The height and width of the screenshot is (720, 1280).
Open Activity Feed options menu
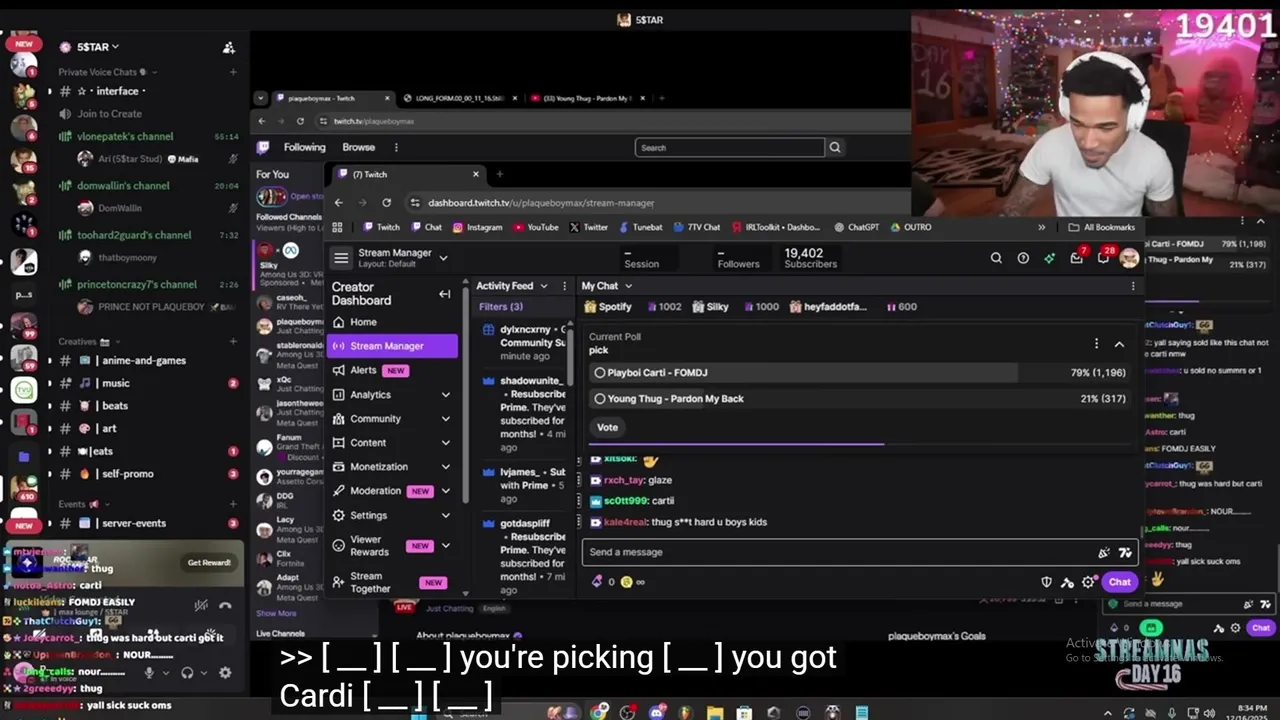click(x=564, y=286)
